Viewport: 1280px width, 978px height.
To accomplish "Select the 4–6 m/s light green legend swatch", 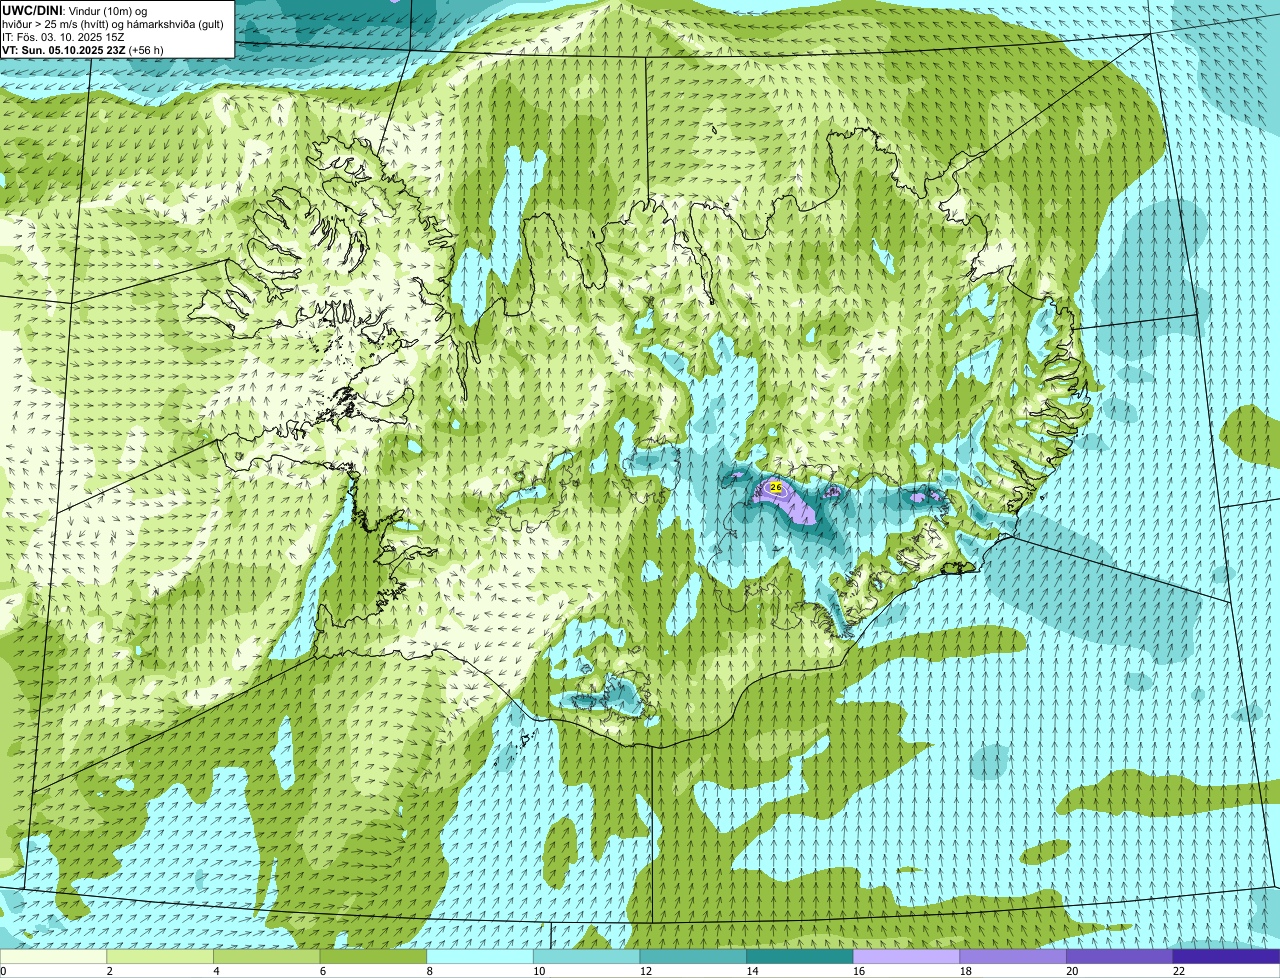I will pyautogui.click(x=266, y=956).
